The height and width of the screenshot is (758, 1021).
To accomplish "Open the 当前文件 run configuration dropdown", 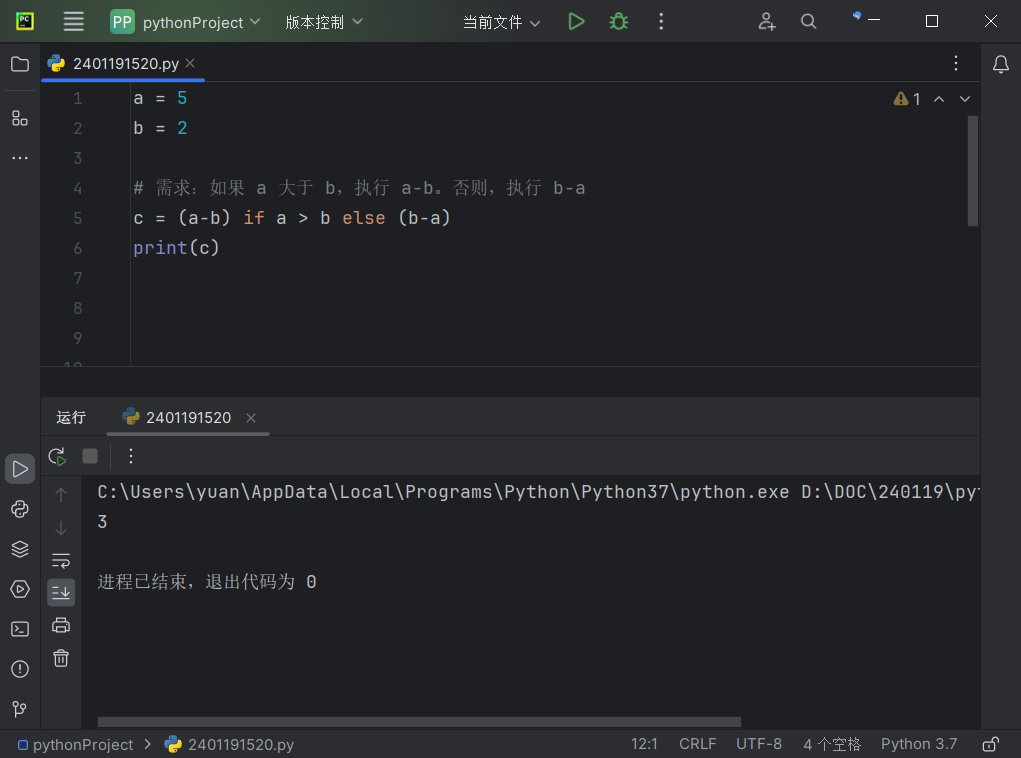I will click(501, 22).
